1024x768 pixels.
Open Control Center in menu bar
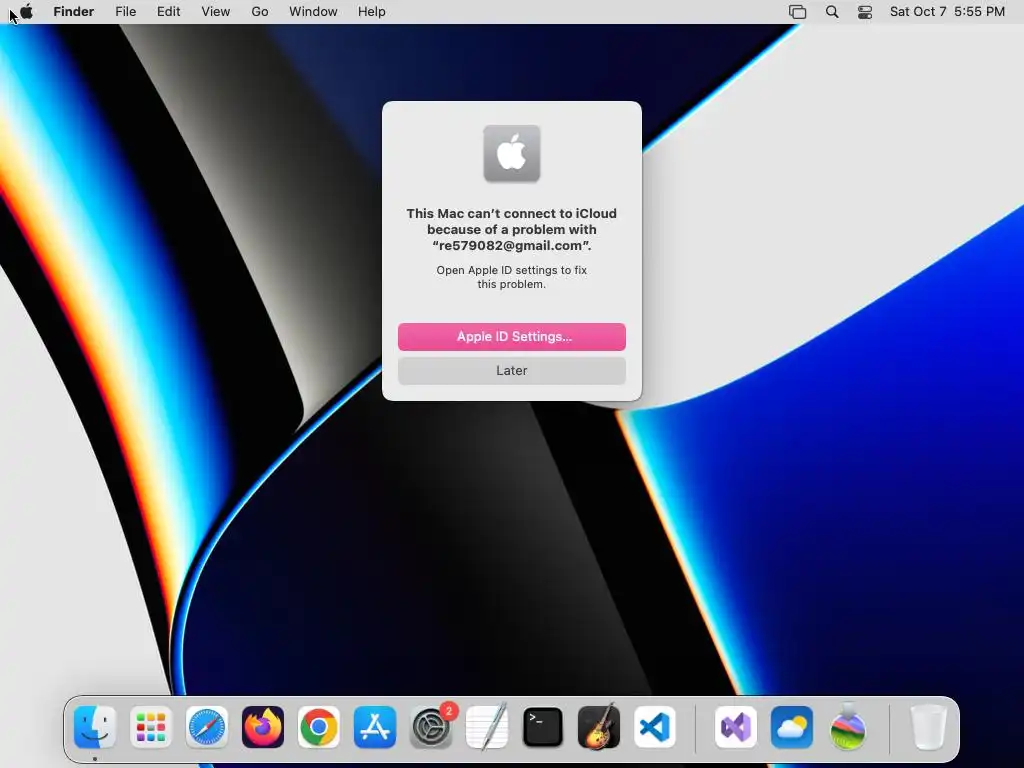pos(865,12)
